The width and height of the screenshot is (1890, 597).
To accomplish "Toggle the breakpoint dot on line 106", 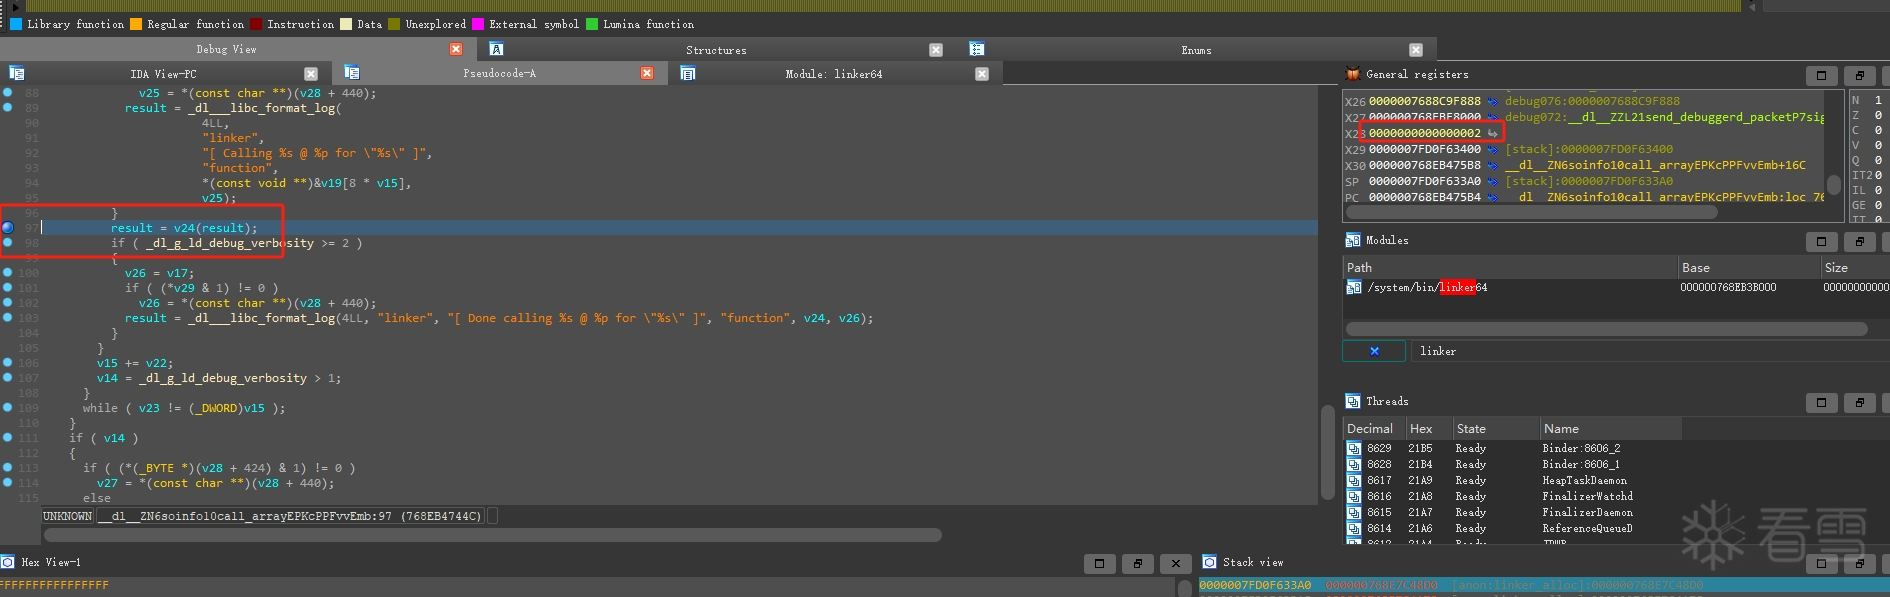I will coord(8,362).
